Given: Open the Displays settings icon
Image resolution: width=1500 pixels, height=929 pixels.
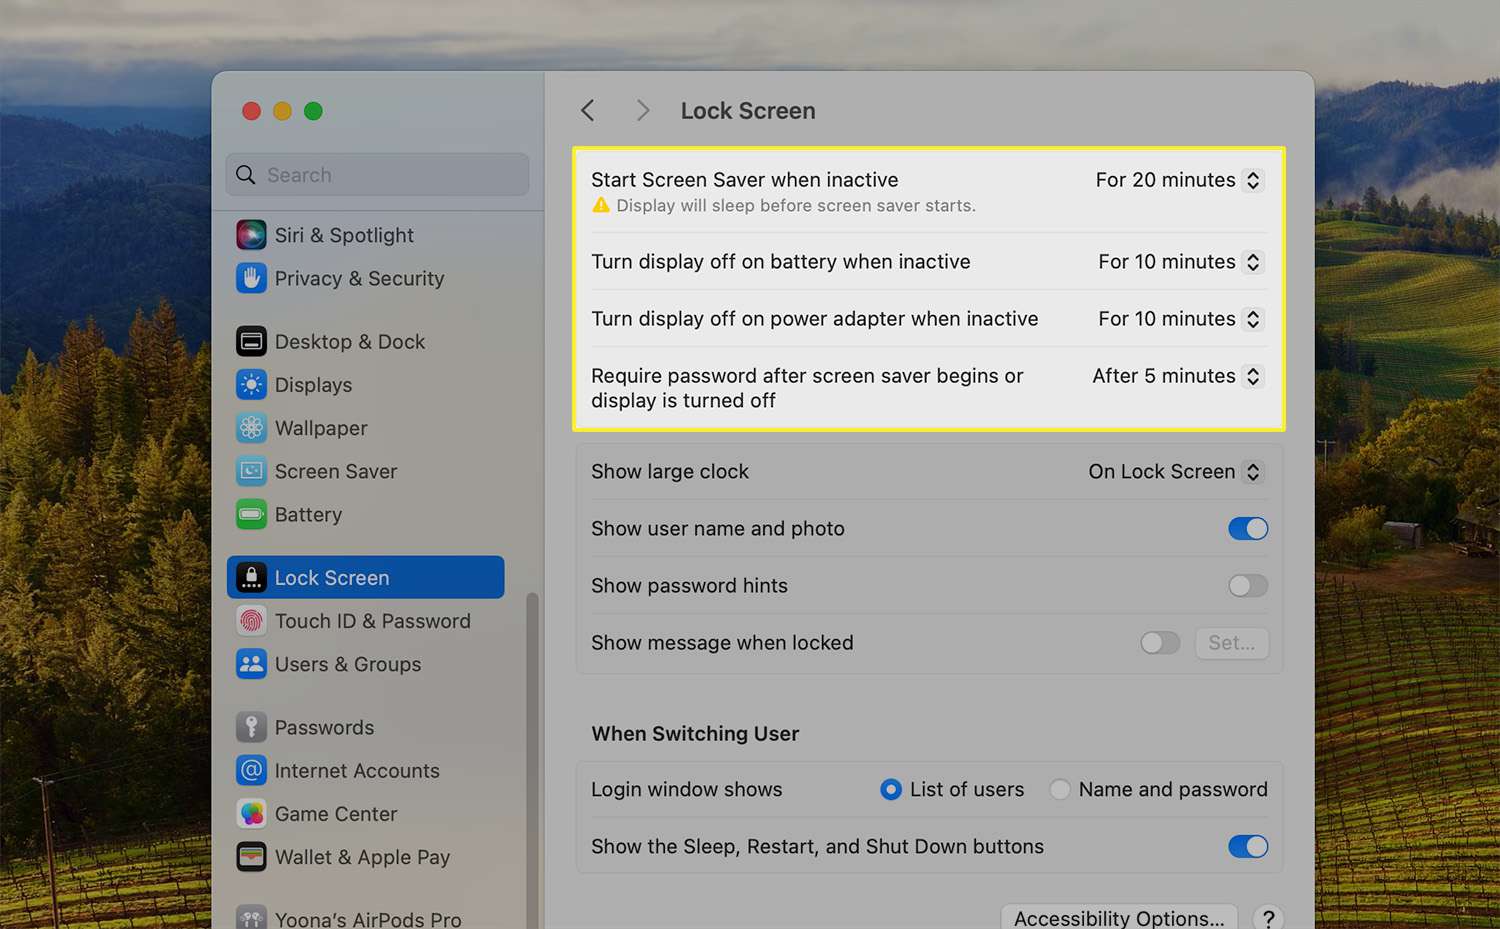Looking at the screenshot, I should [251, 385].
